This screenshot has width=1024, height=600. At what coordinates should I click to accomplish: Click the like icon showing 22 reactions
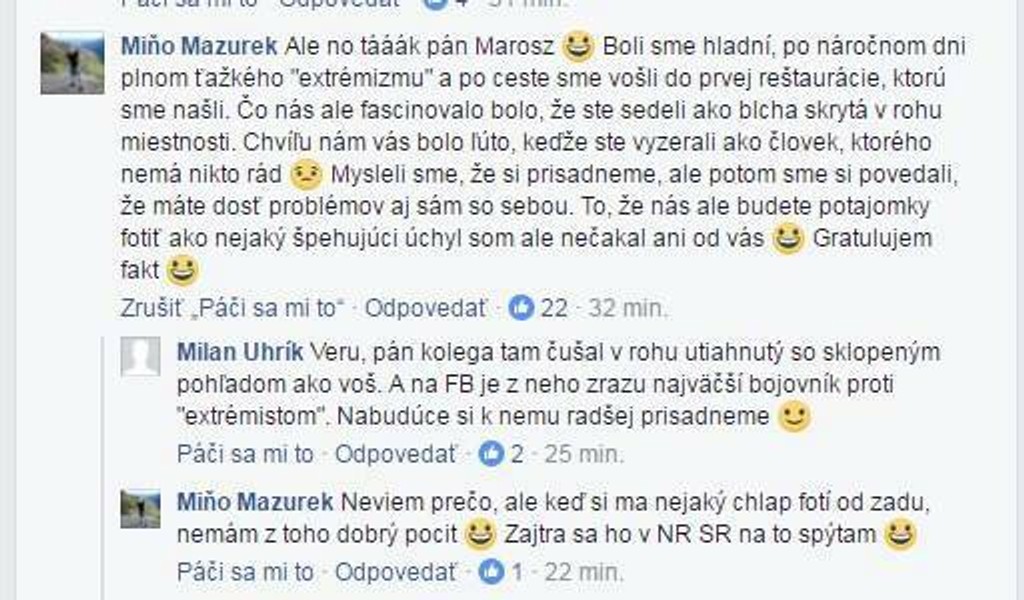(x=521, y=308)
